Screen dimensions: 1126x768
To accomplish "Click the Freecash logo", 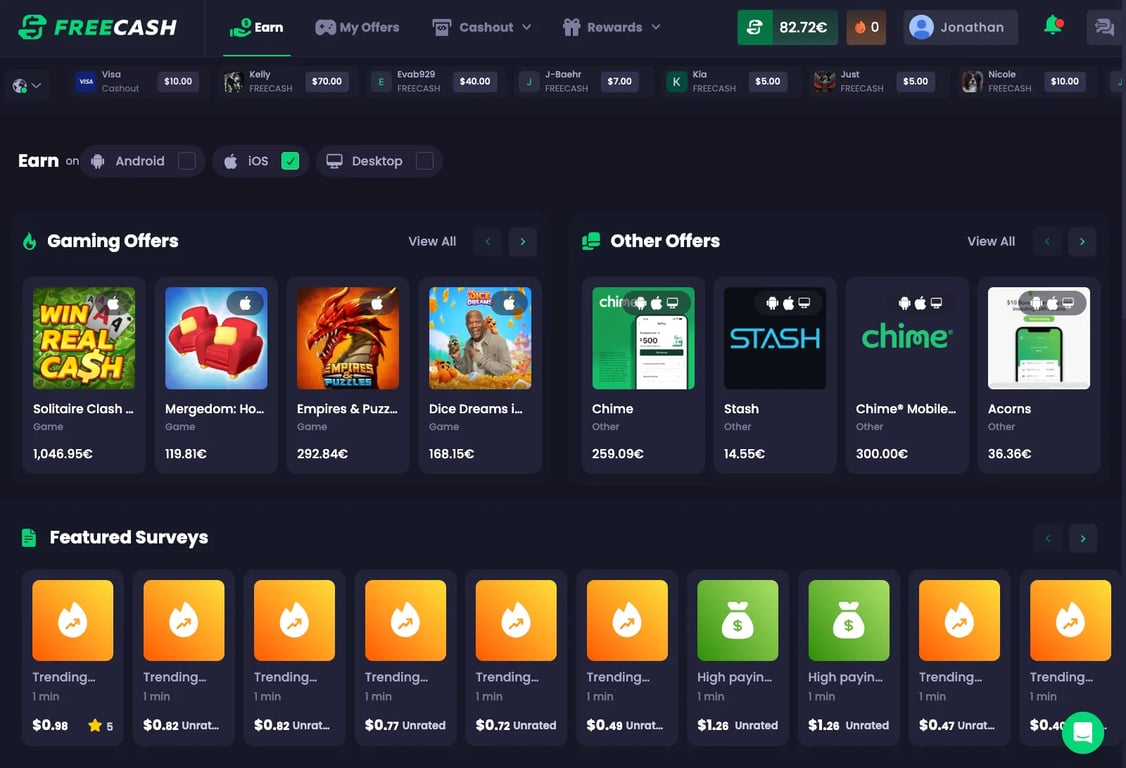I will [x=98, y=27].
